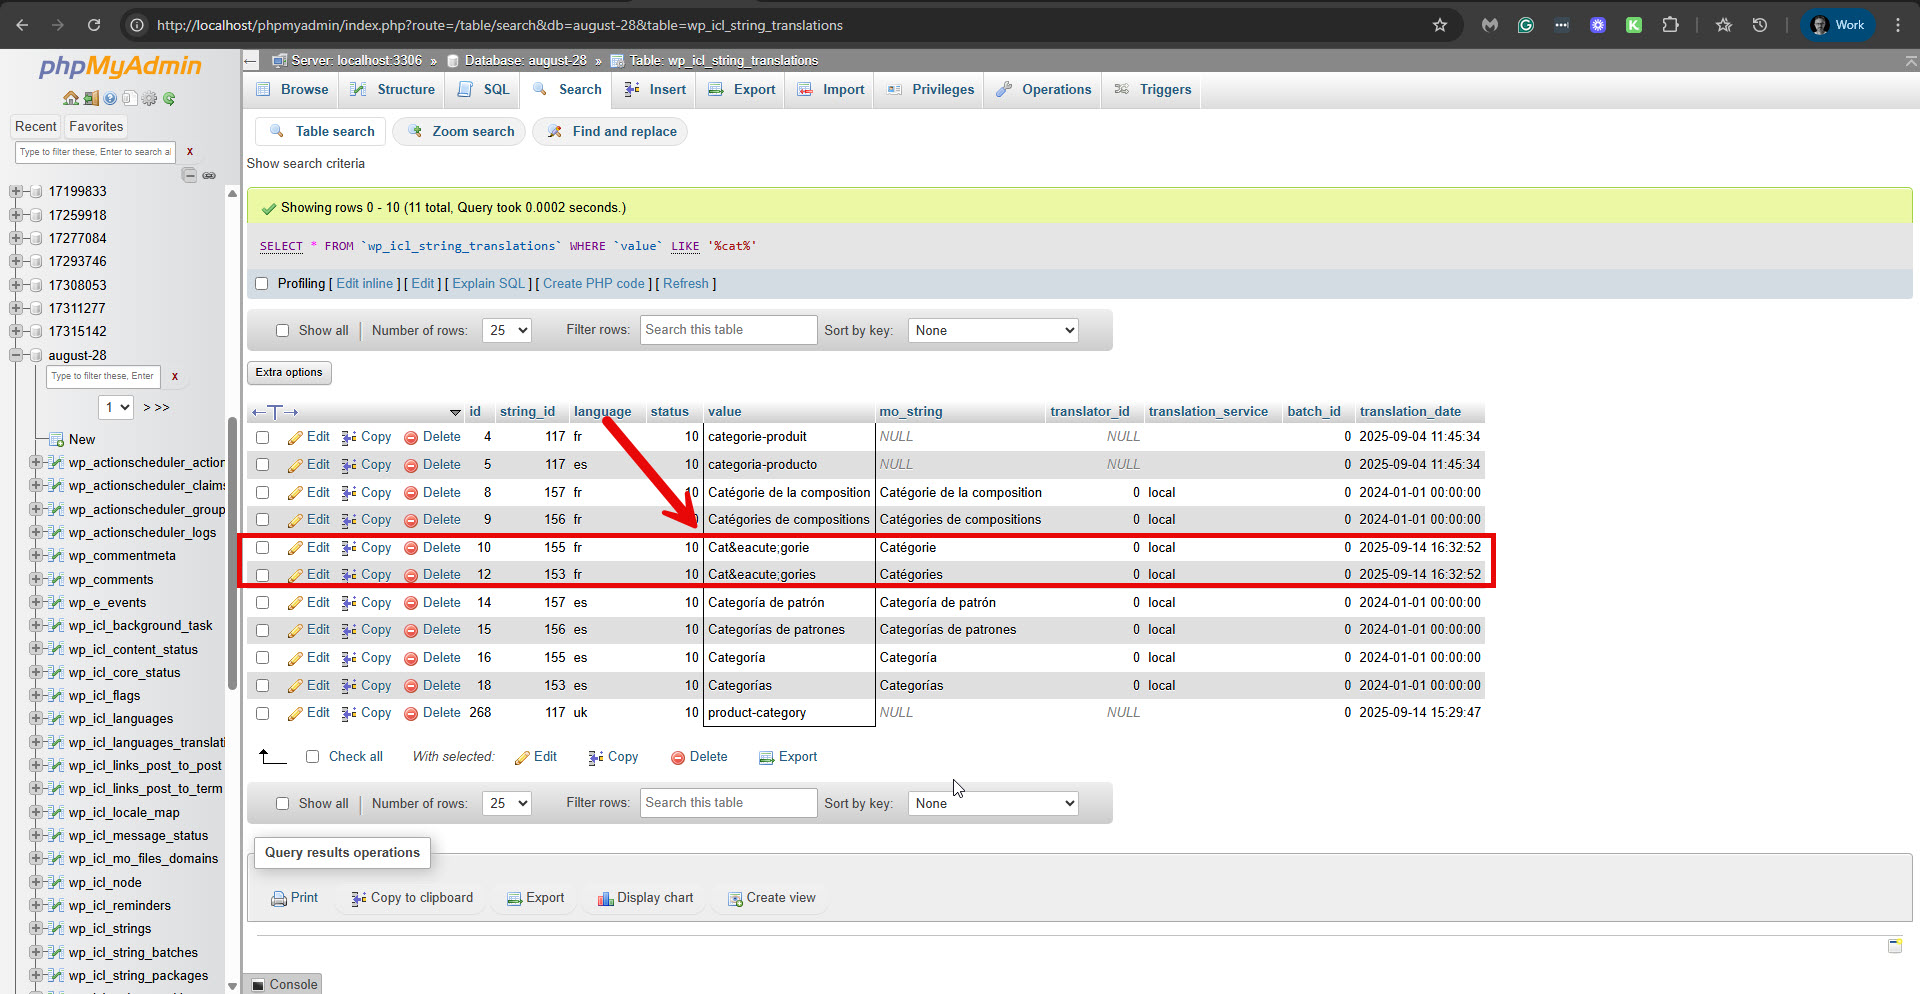Click the link with main panel chain icon

(x=209, y=175)
